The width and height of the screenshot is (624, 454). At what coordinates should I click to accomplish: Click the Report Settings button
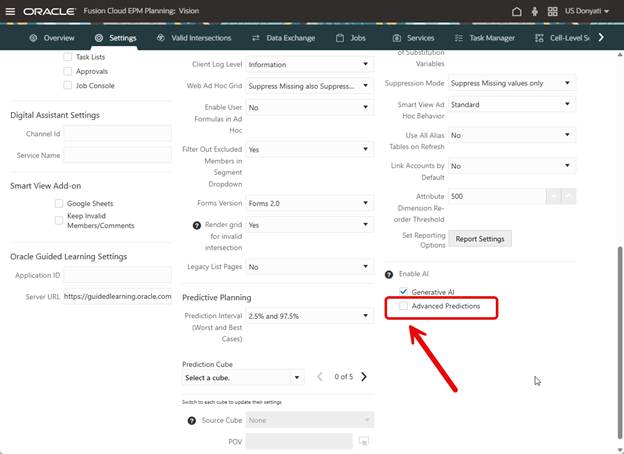[x=482, y=239]
